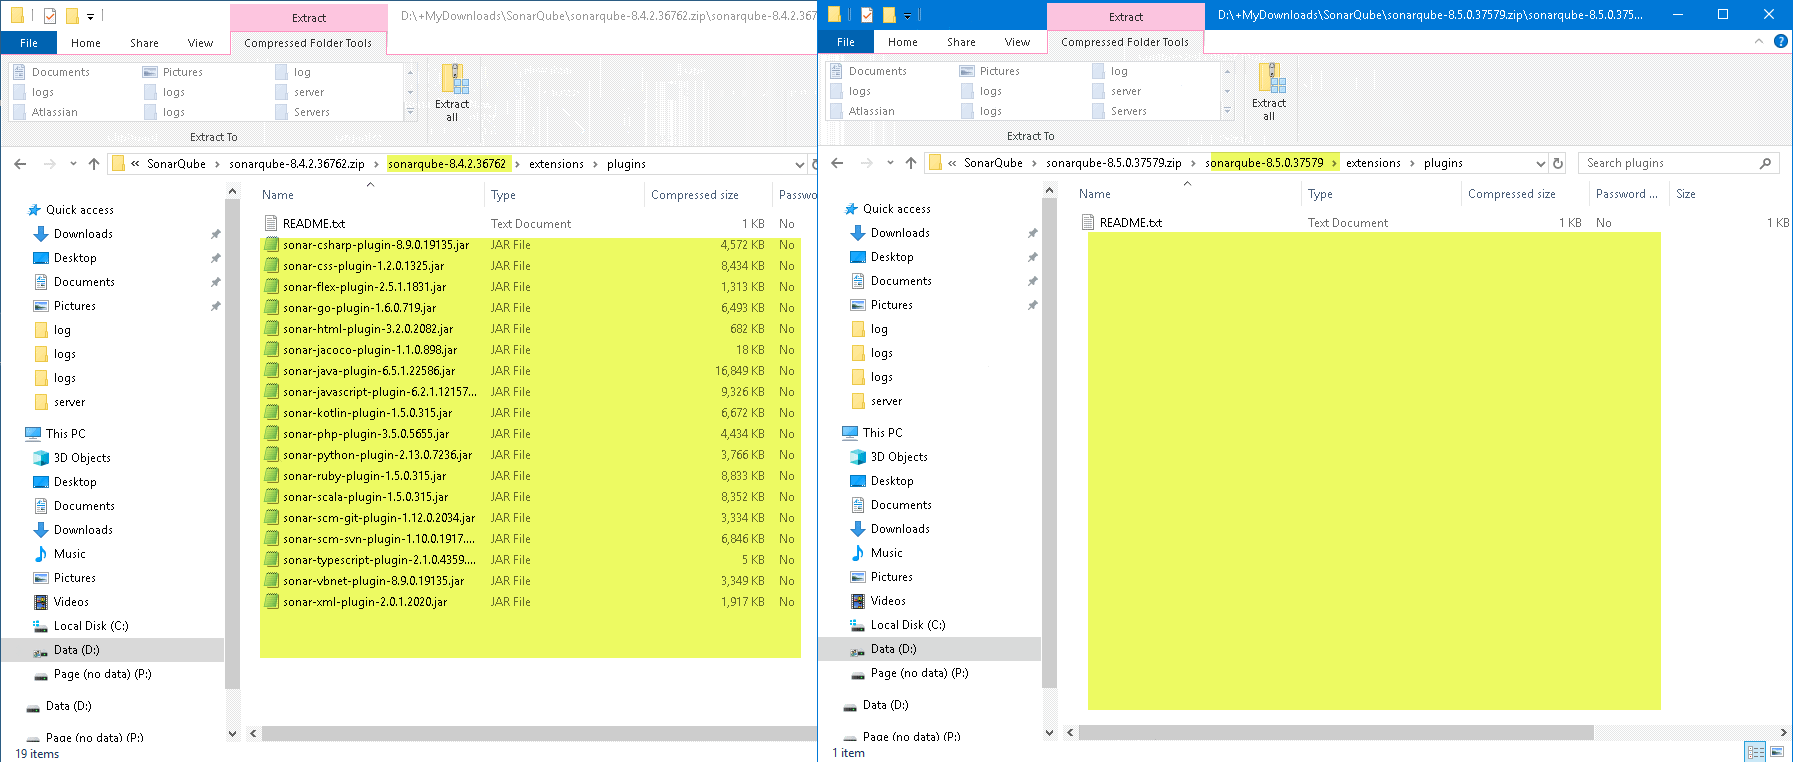Click right window navigation pane scrollbar
This screenshot has height=762, width=1793.
pyautogui.click(x=1049, y=443)
